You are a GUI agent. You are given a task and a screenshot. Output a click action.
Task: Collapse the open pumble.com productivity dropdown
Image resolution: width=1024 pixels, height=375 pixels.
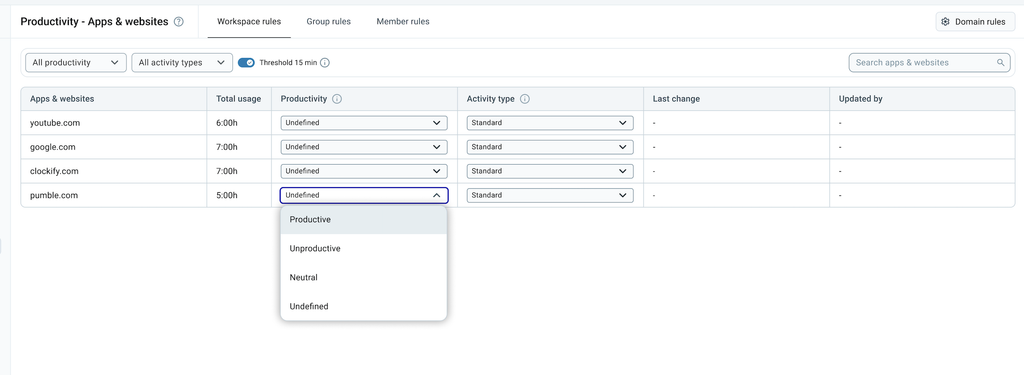364,195
